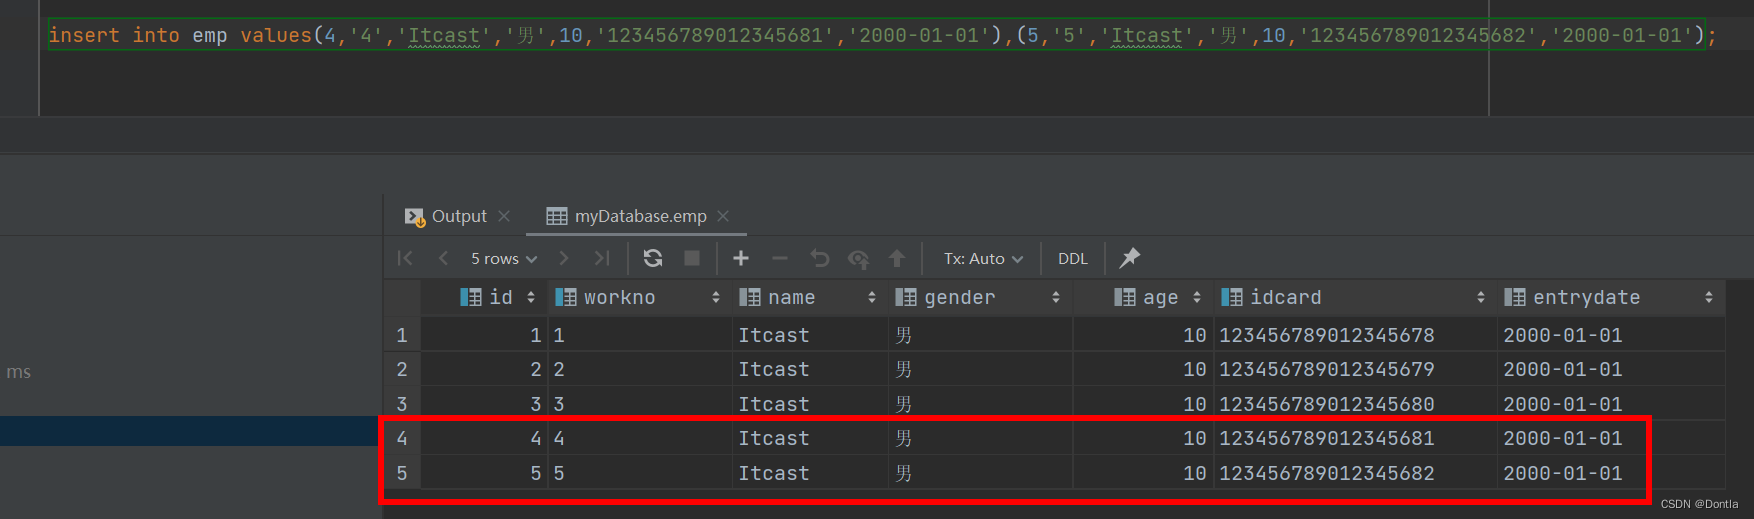Delete the selected row
The height and width of the screenshot is (519, 1754).
780,258
